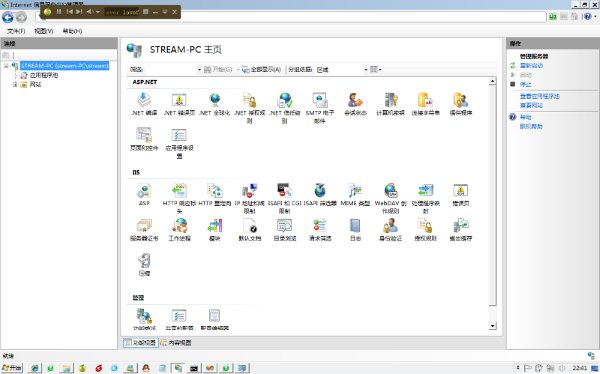
Task: Open the 功能委派 (Feature Delegation) management feature
Action: (x=144, y=319)
